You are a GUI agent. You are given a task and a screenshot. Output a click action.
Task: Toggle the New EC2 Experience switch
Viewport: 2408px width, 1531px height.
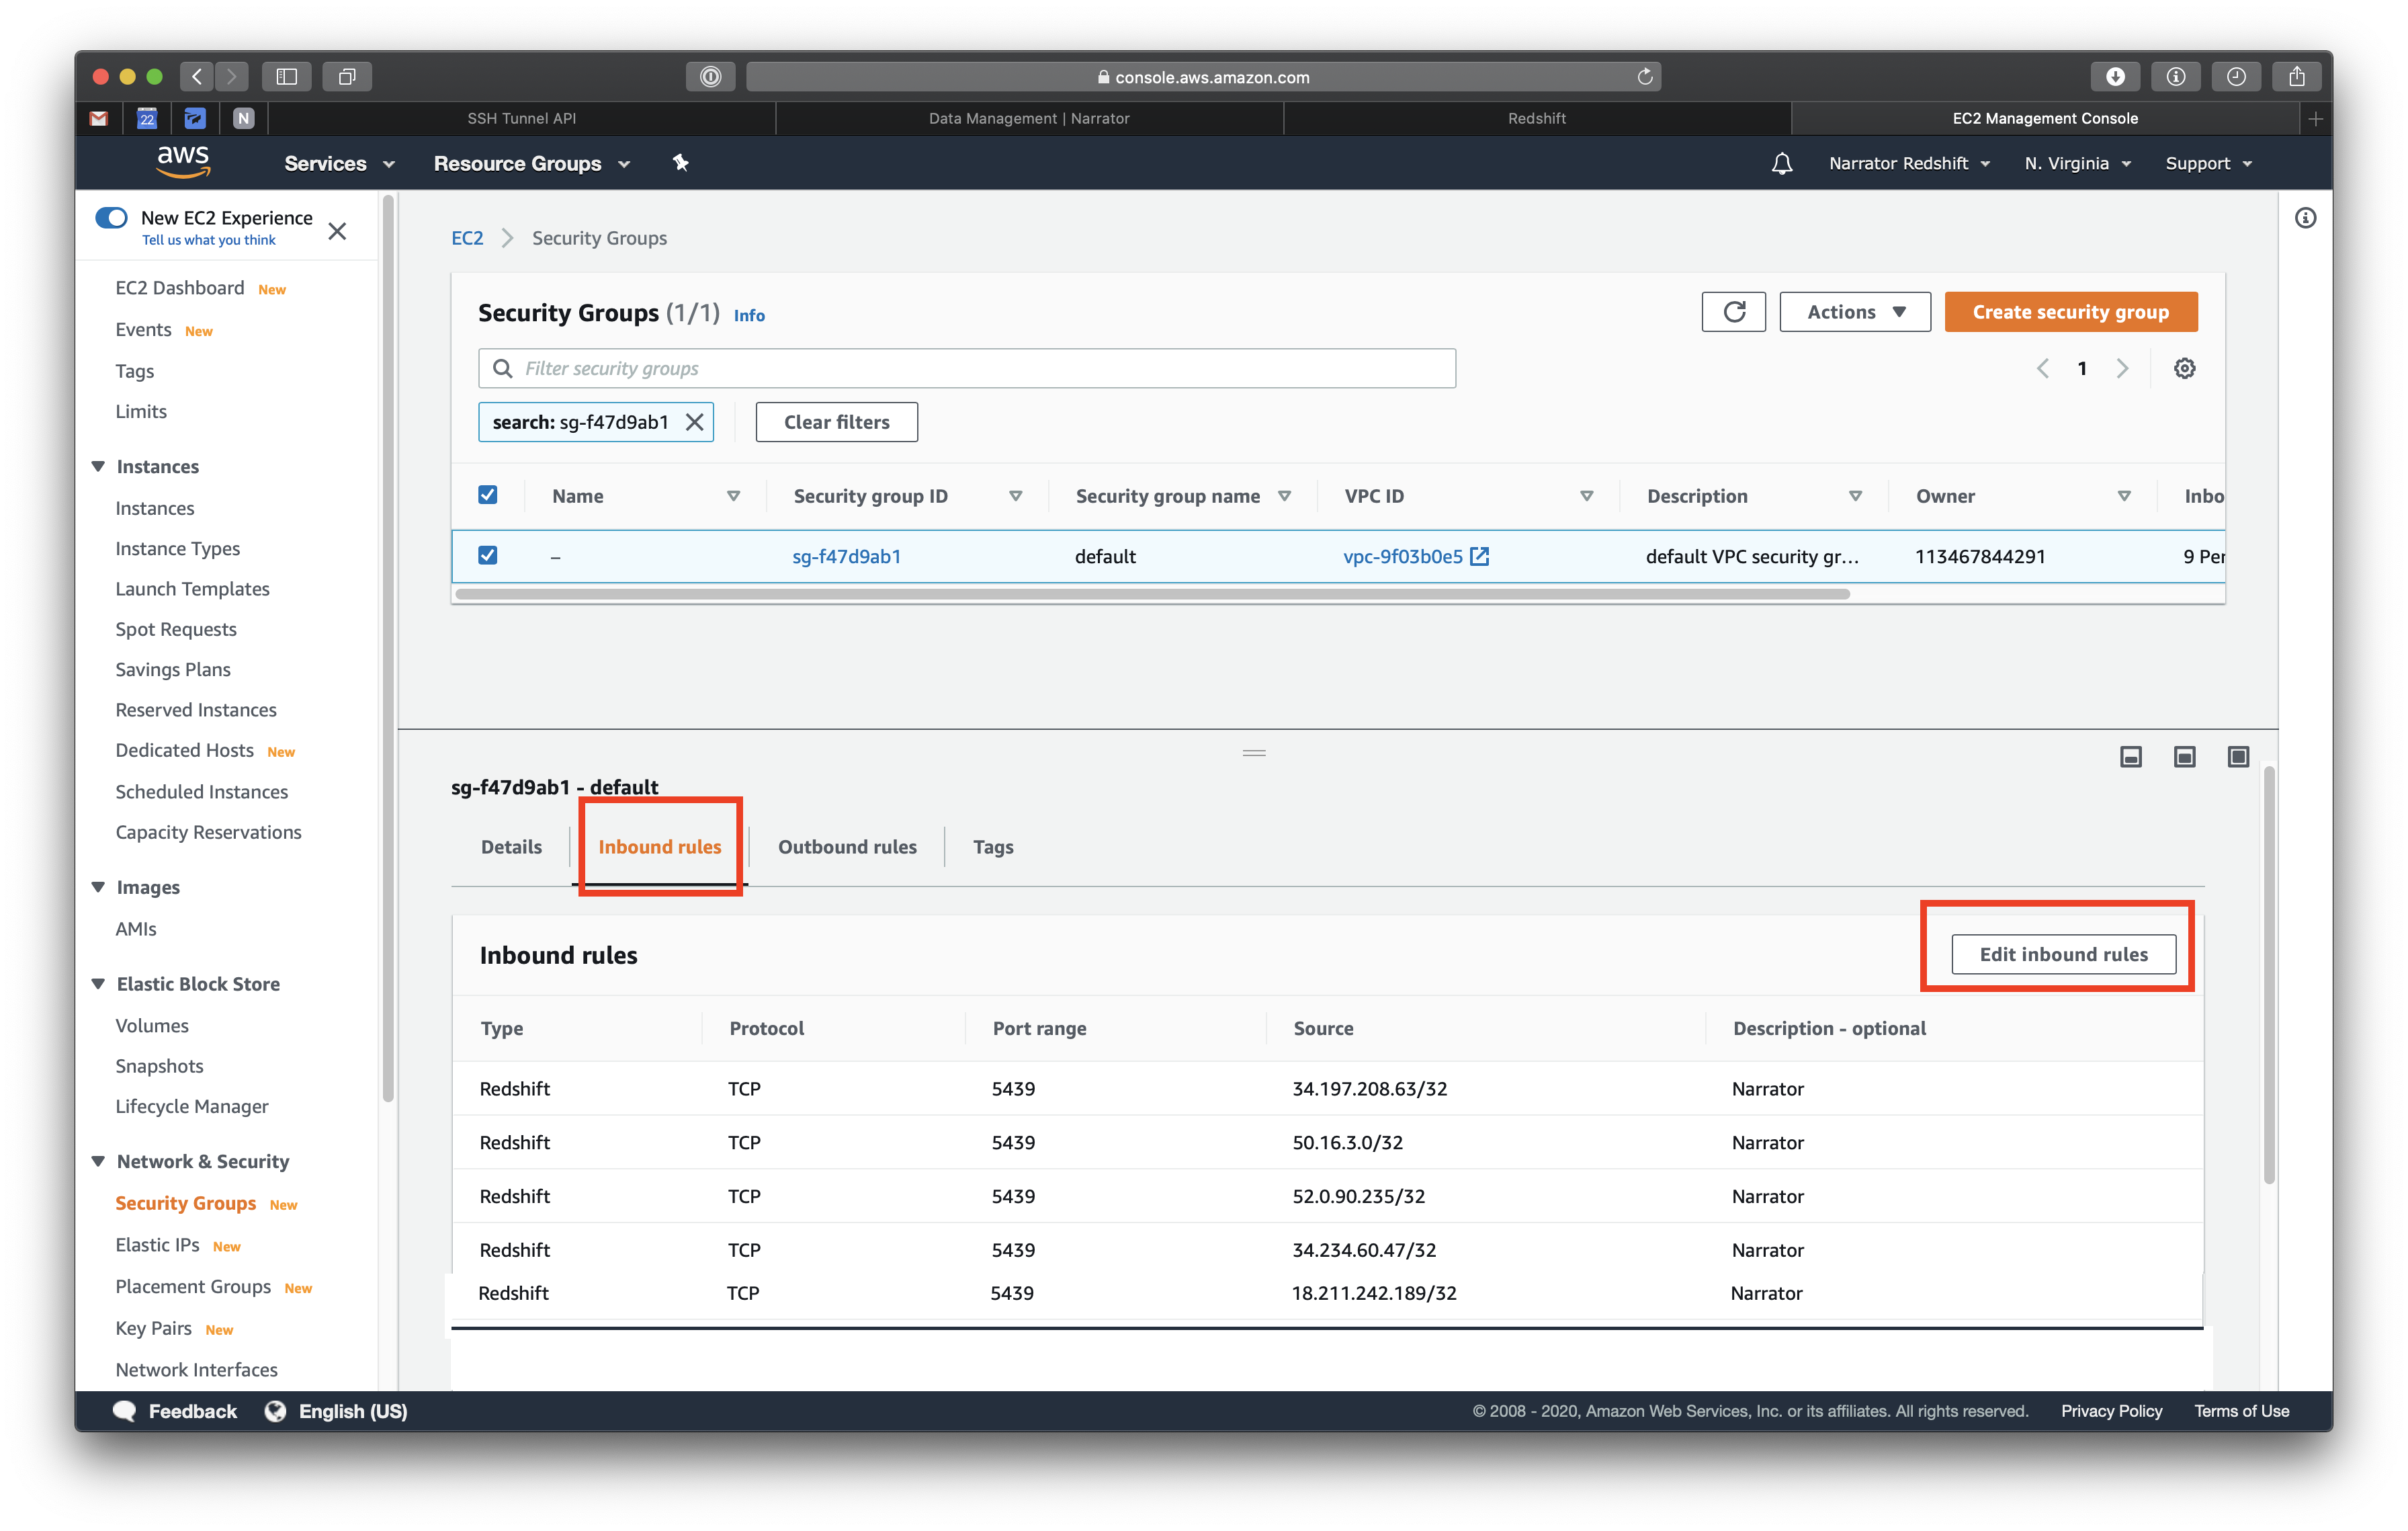111,218
